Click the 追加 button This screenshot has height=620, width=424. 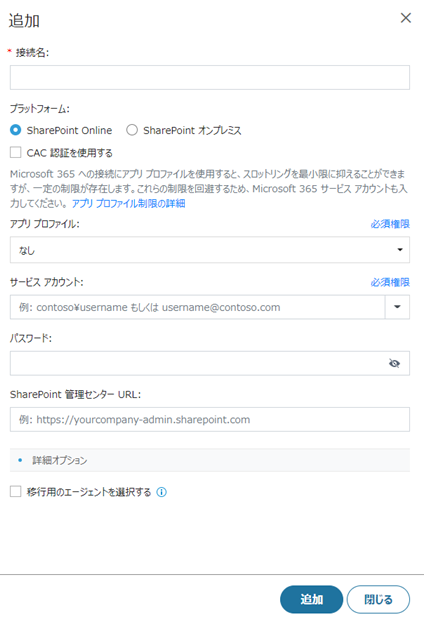point(311,599)
